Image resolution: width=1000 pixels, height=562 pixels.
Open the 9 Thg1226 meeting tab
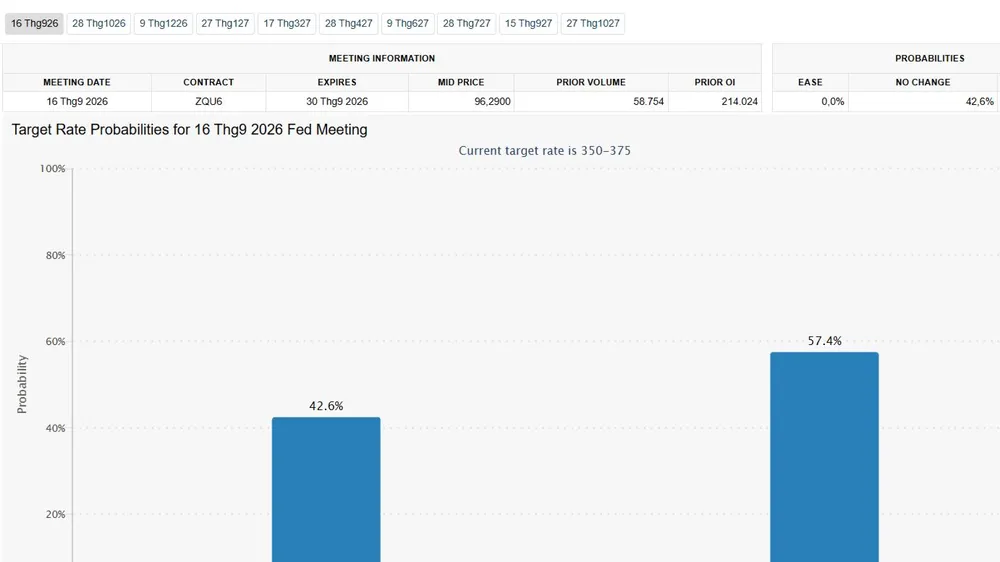point(163,24)
